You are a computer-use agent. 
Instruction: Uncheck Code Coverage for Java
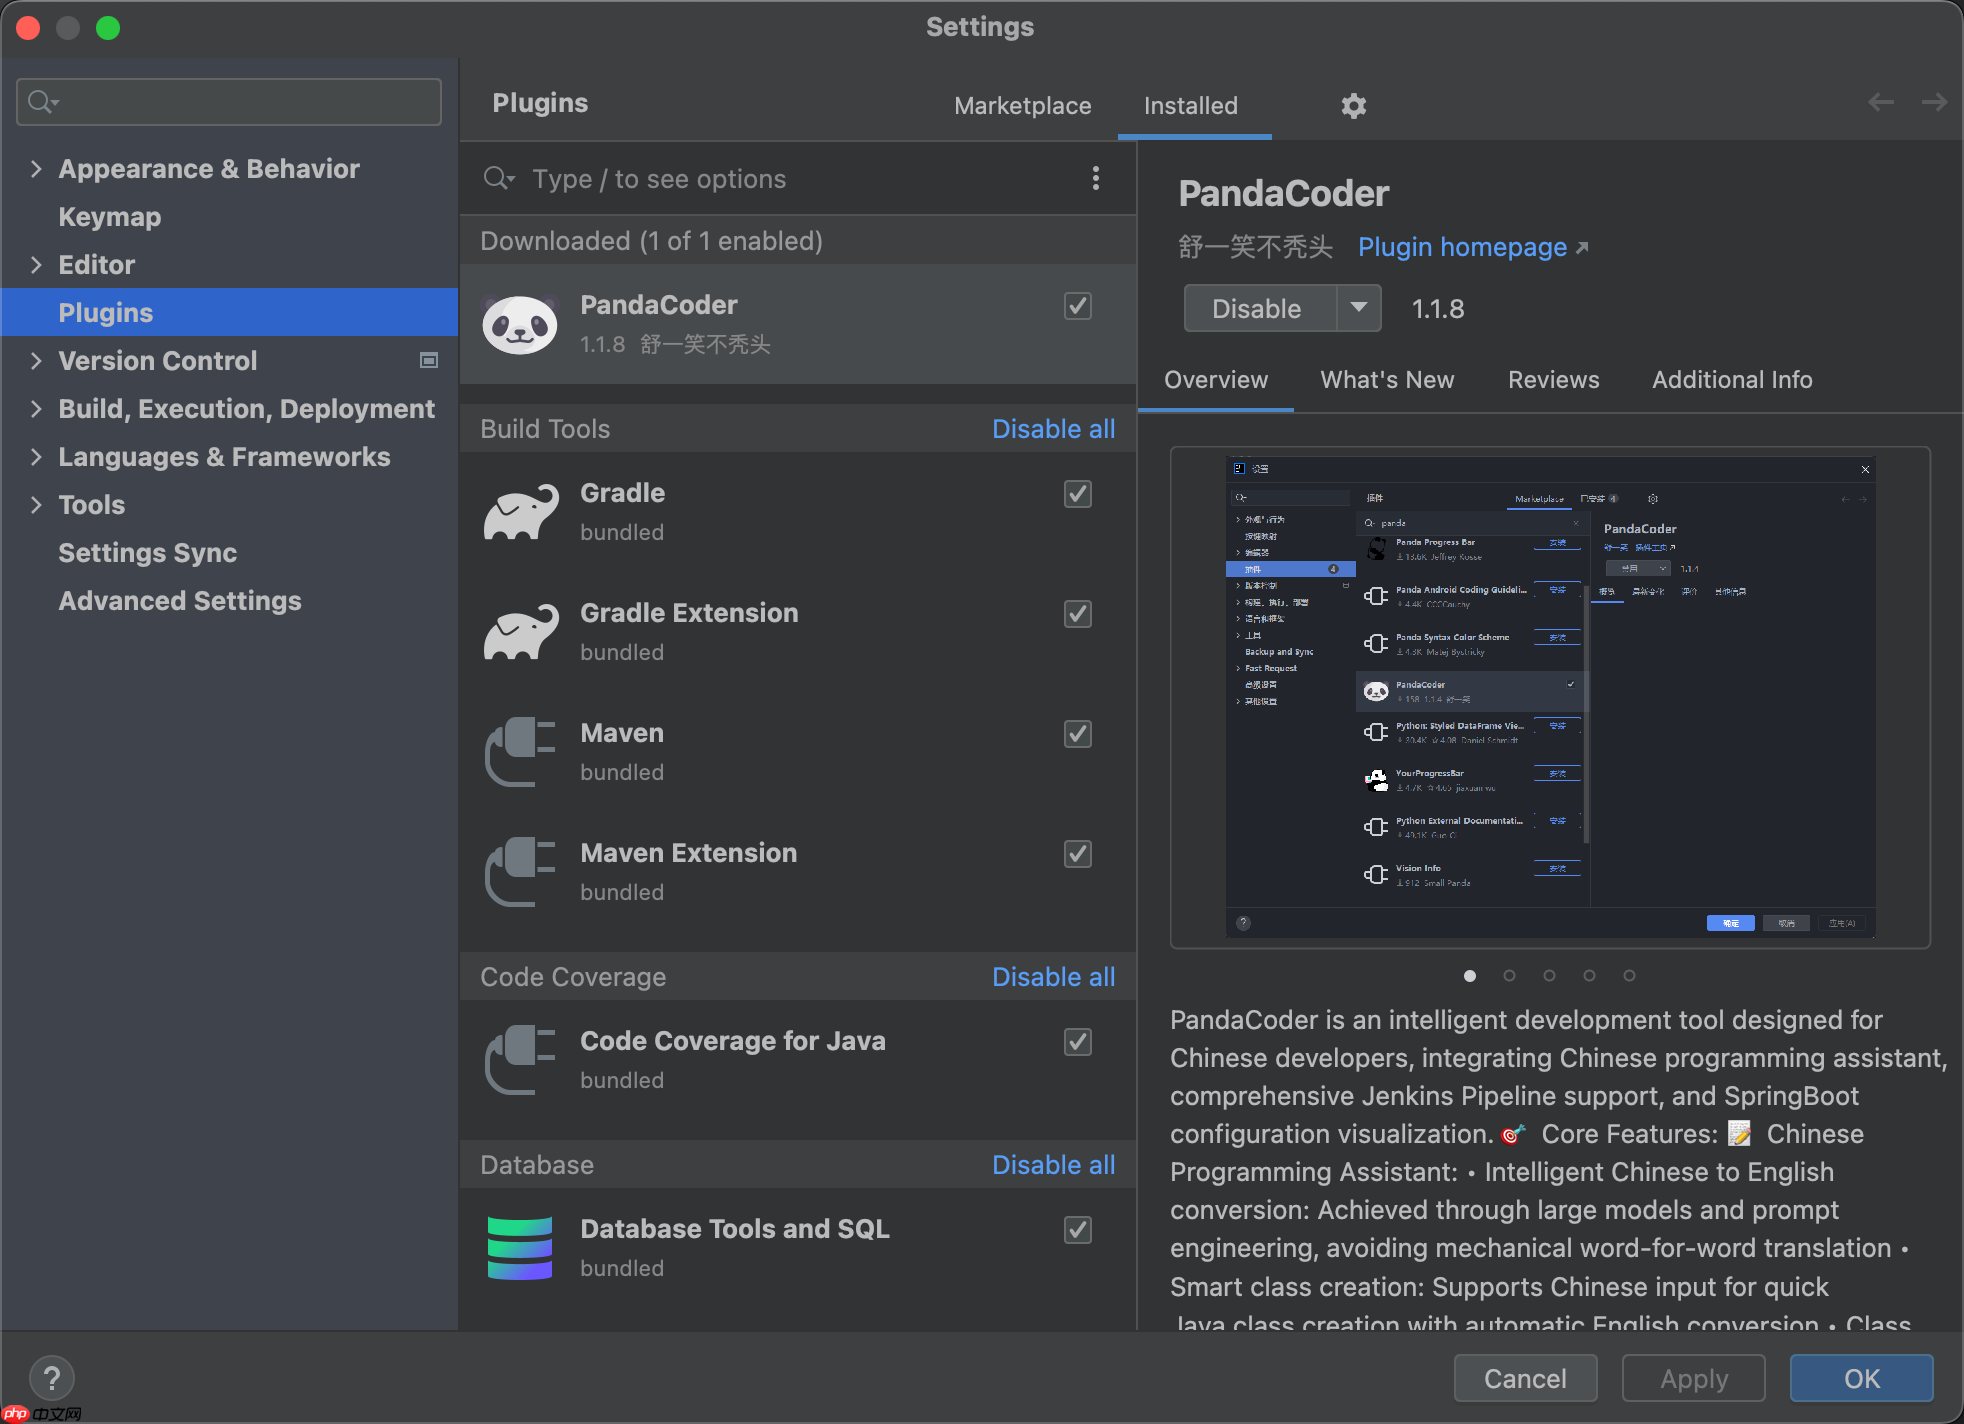1077,1041
